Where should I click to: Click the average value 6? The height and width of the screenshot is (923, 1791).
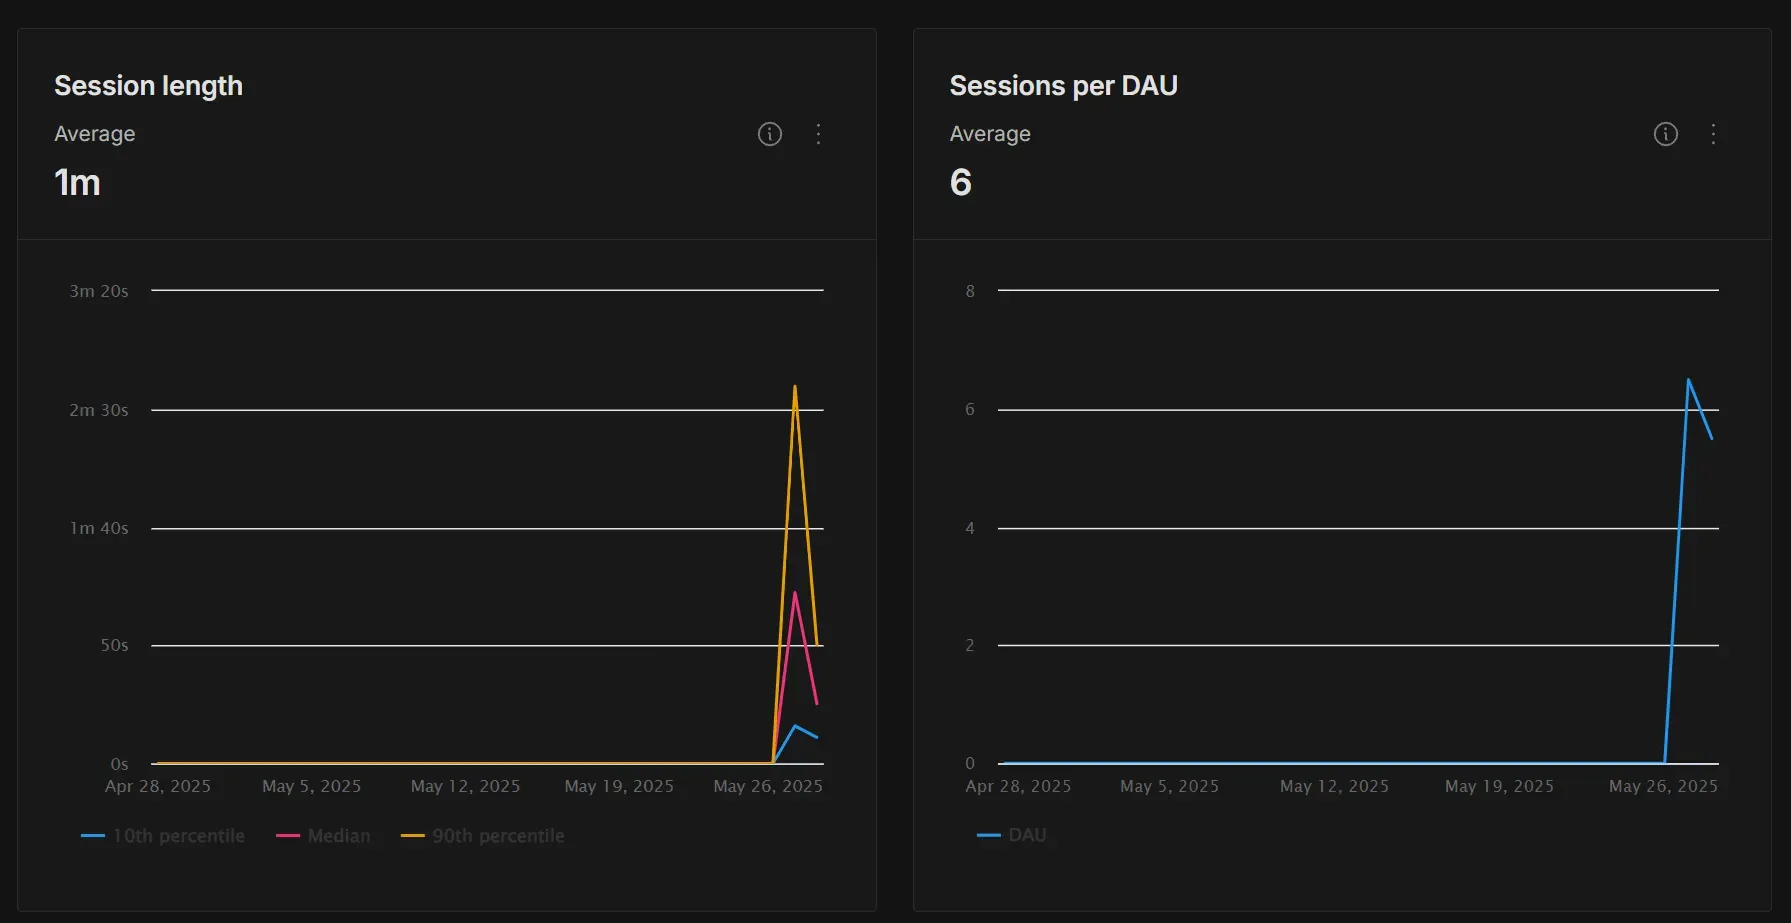(x=960, y=183)
